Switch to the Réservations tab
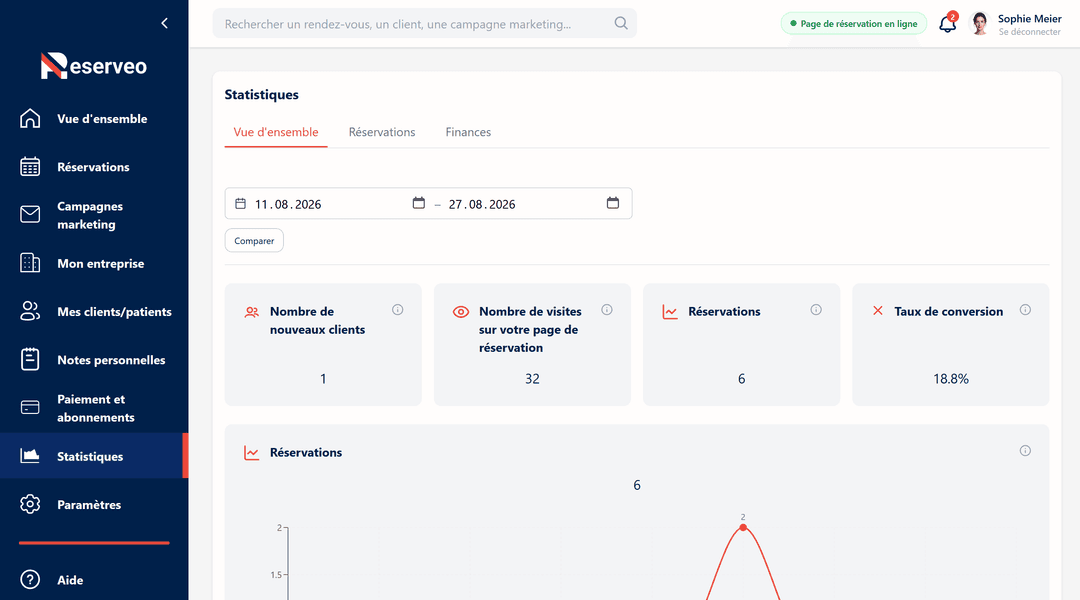Screen dimensions: 1080x600 click(382, 132)
